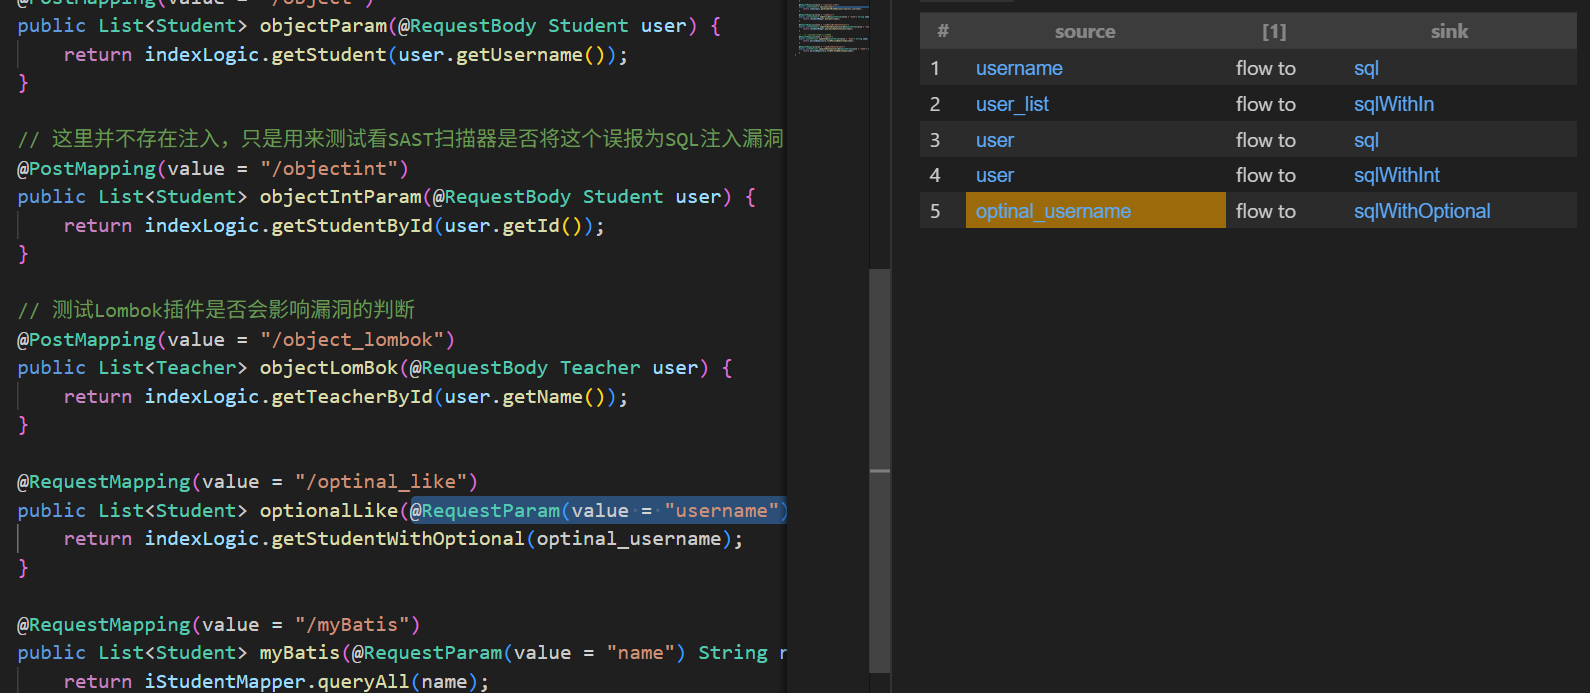Screen dimensions: 1590x693
Task: Jump to the sqlWithInt sink
Action: point(1396,175)
